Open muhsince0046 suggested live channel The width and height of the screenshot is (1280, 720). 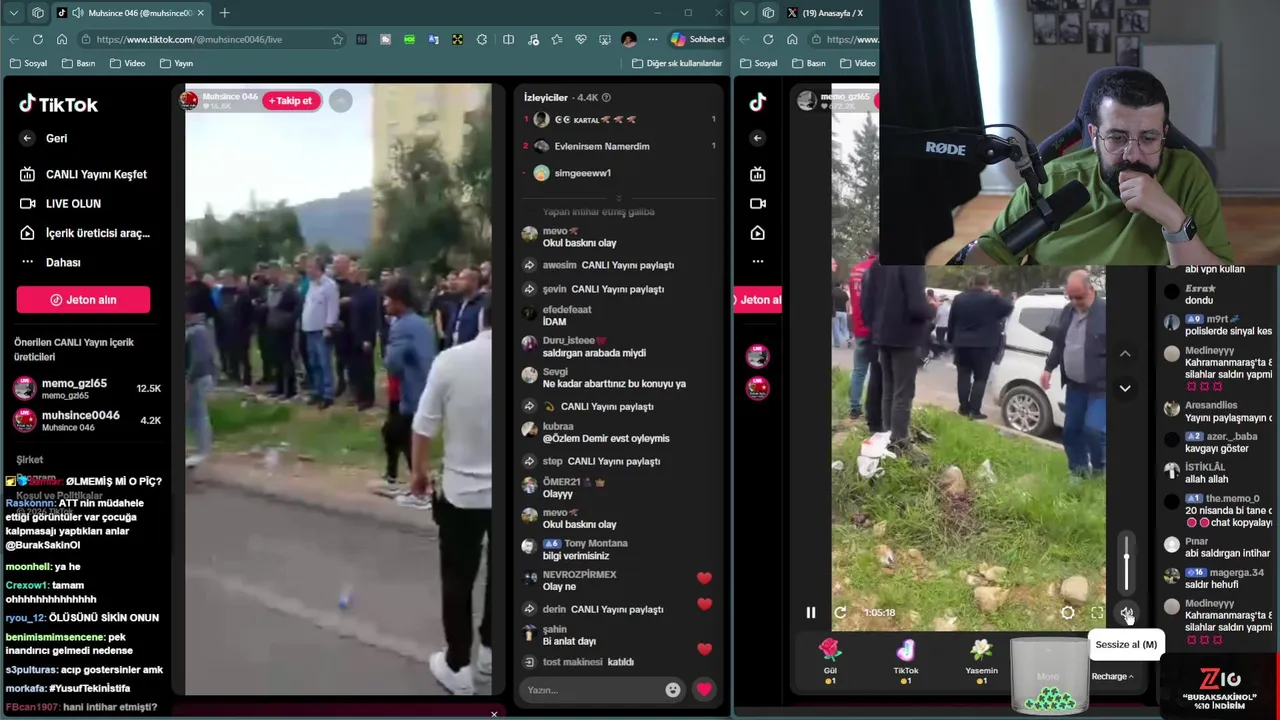[x=87, y=420]
